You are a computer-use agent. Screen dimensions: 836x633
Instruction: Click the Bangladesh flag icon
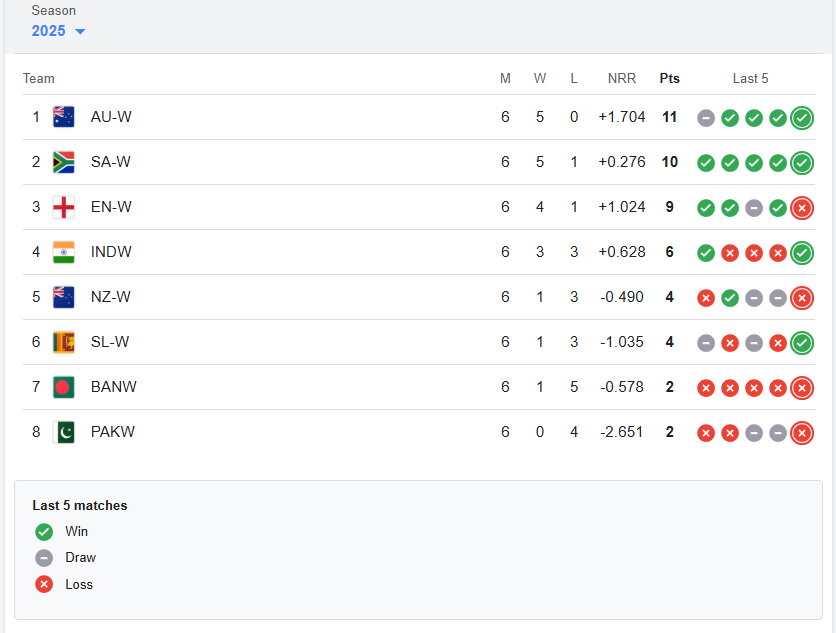(64, 387)
